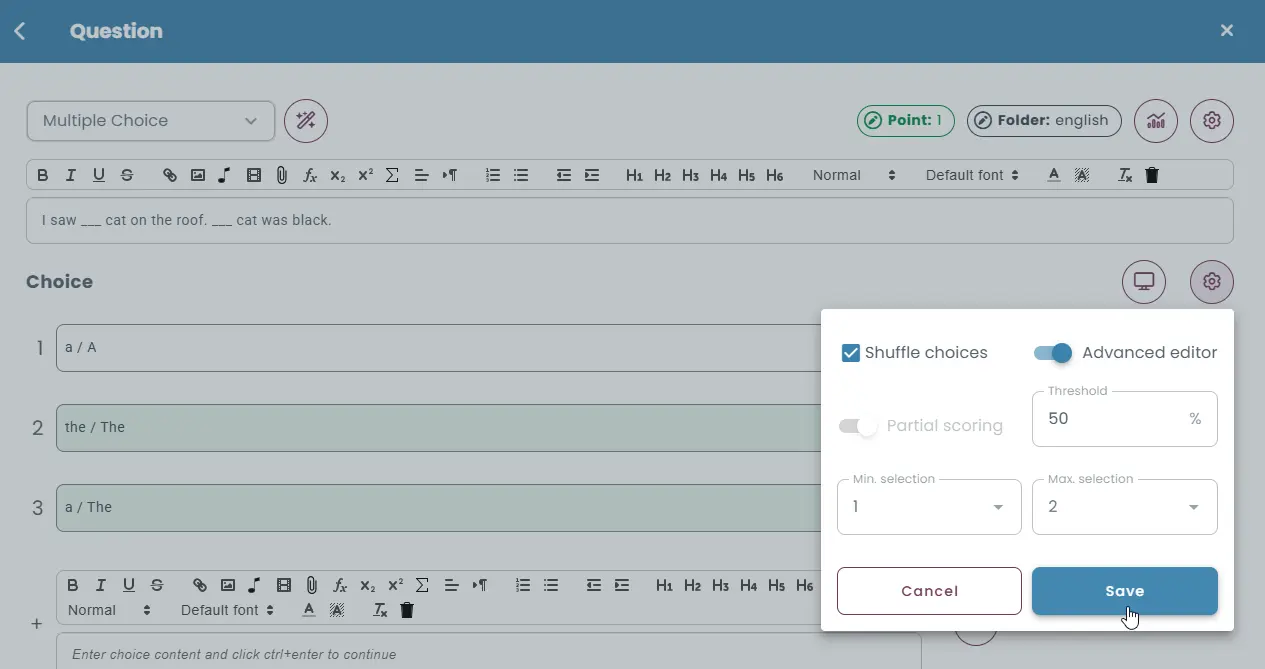
Task: Open the Min. selection dropdown
Action: 929,507
